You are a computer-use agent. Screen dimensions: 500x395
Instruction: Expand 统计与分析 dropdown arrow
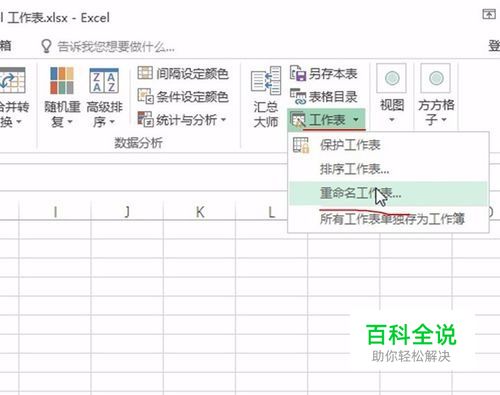223,119
